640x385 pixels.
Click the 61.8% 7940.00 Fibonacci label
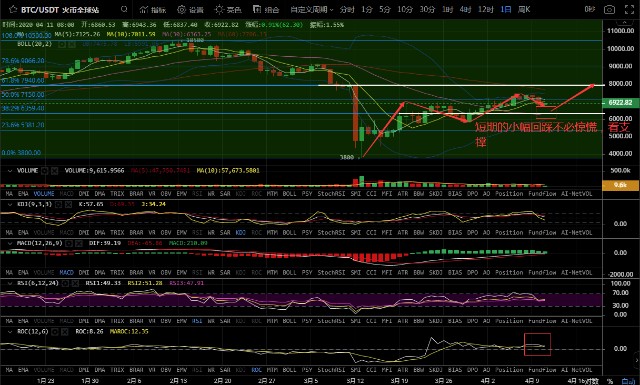click(x=22, y=80)
